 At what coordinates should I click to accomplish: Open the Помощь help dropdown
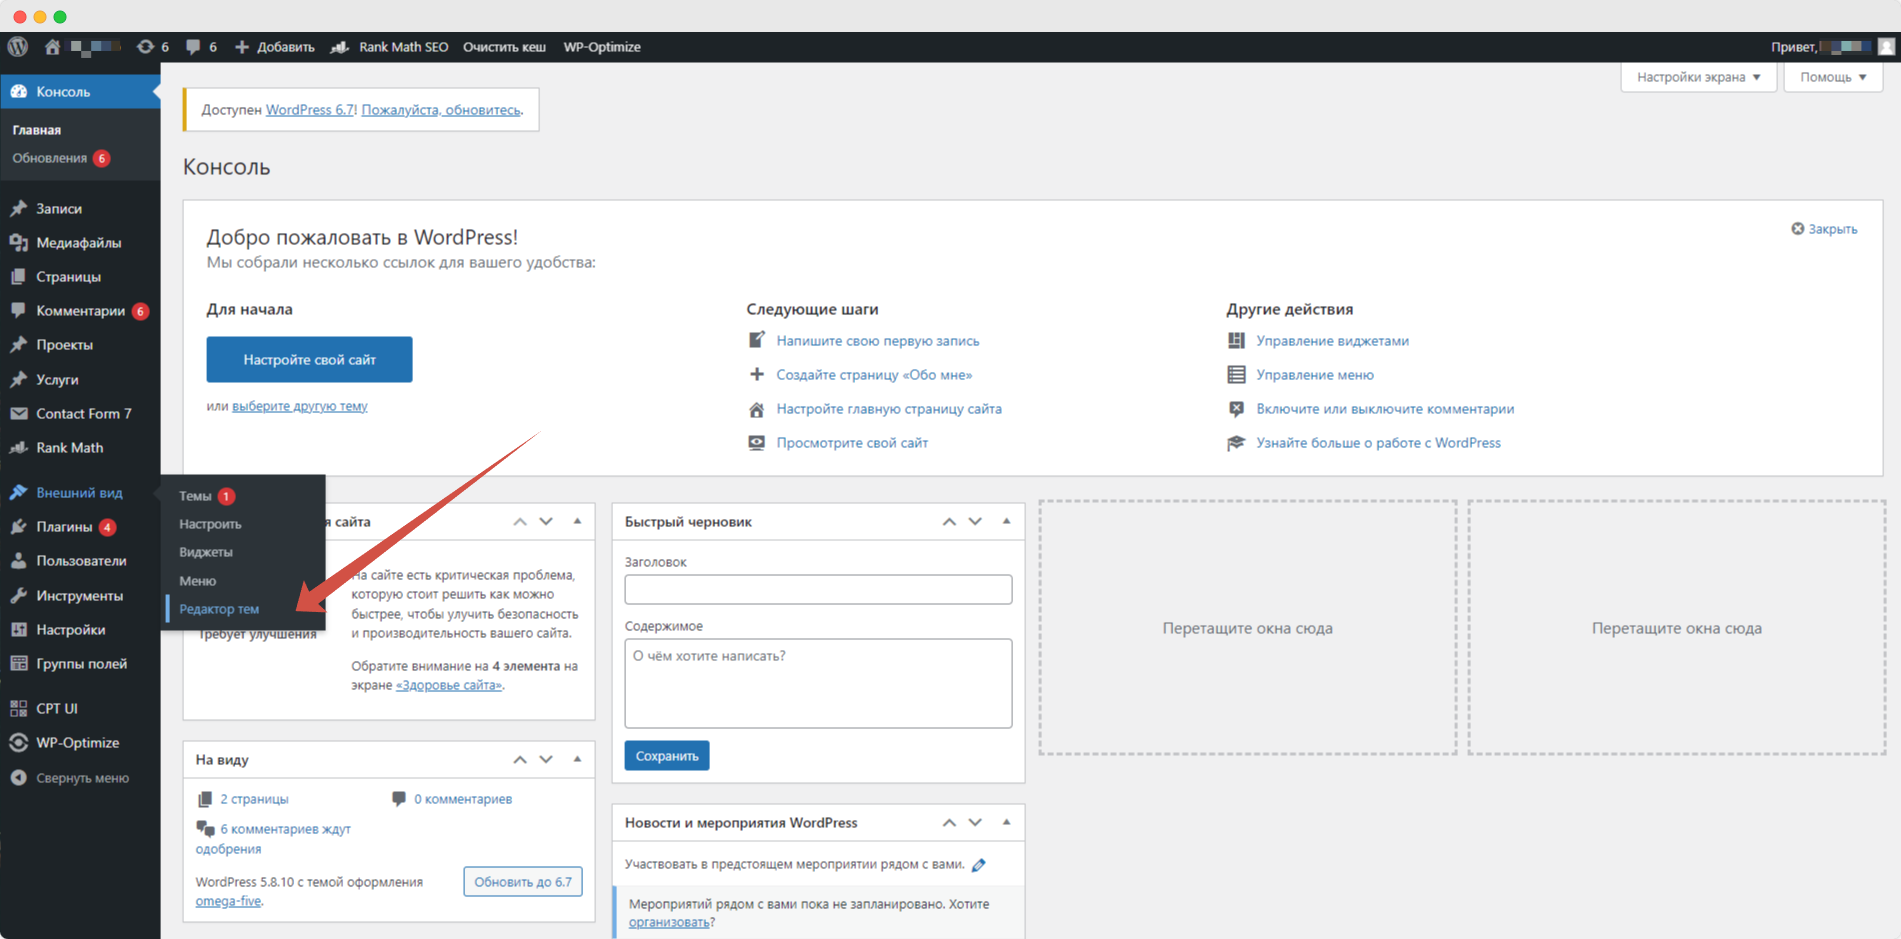click(x=1833, y=77)
